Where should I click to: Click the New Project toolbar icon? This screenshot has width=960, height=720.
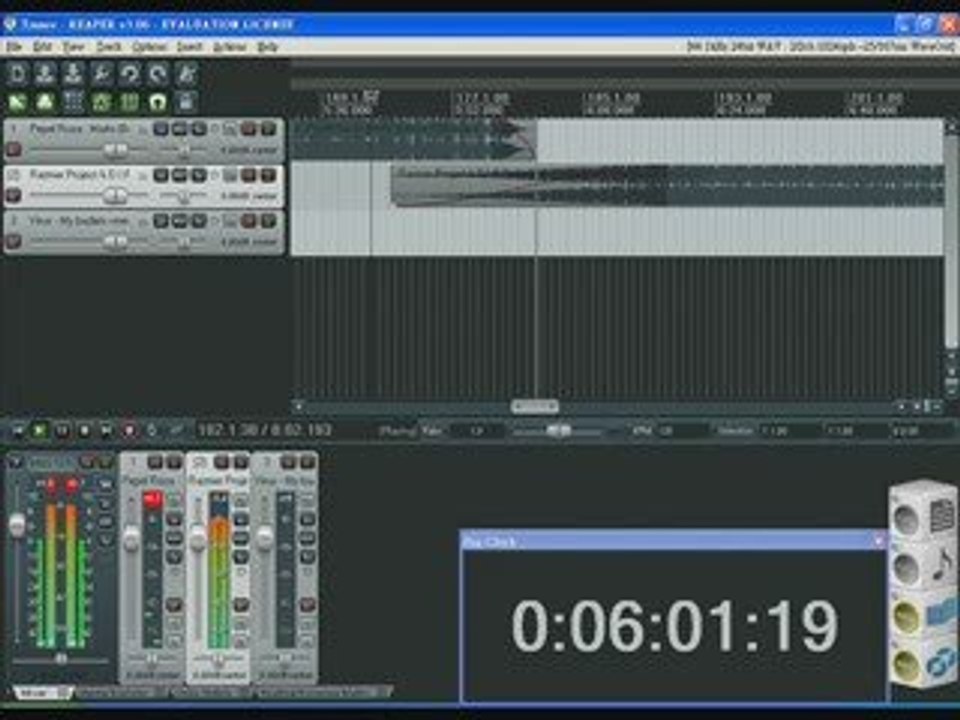click(17, 73)
